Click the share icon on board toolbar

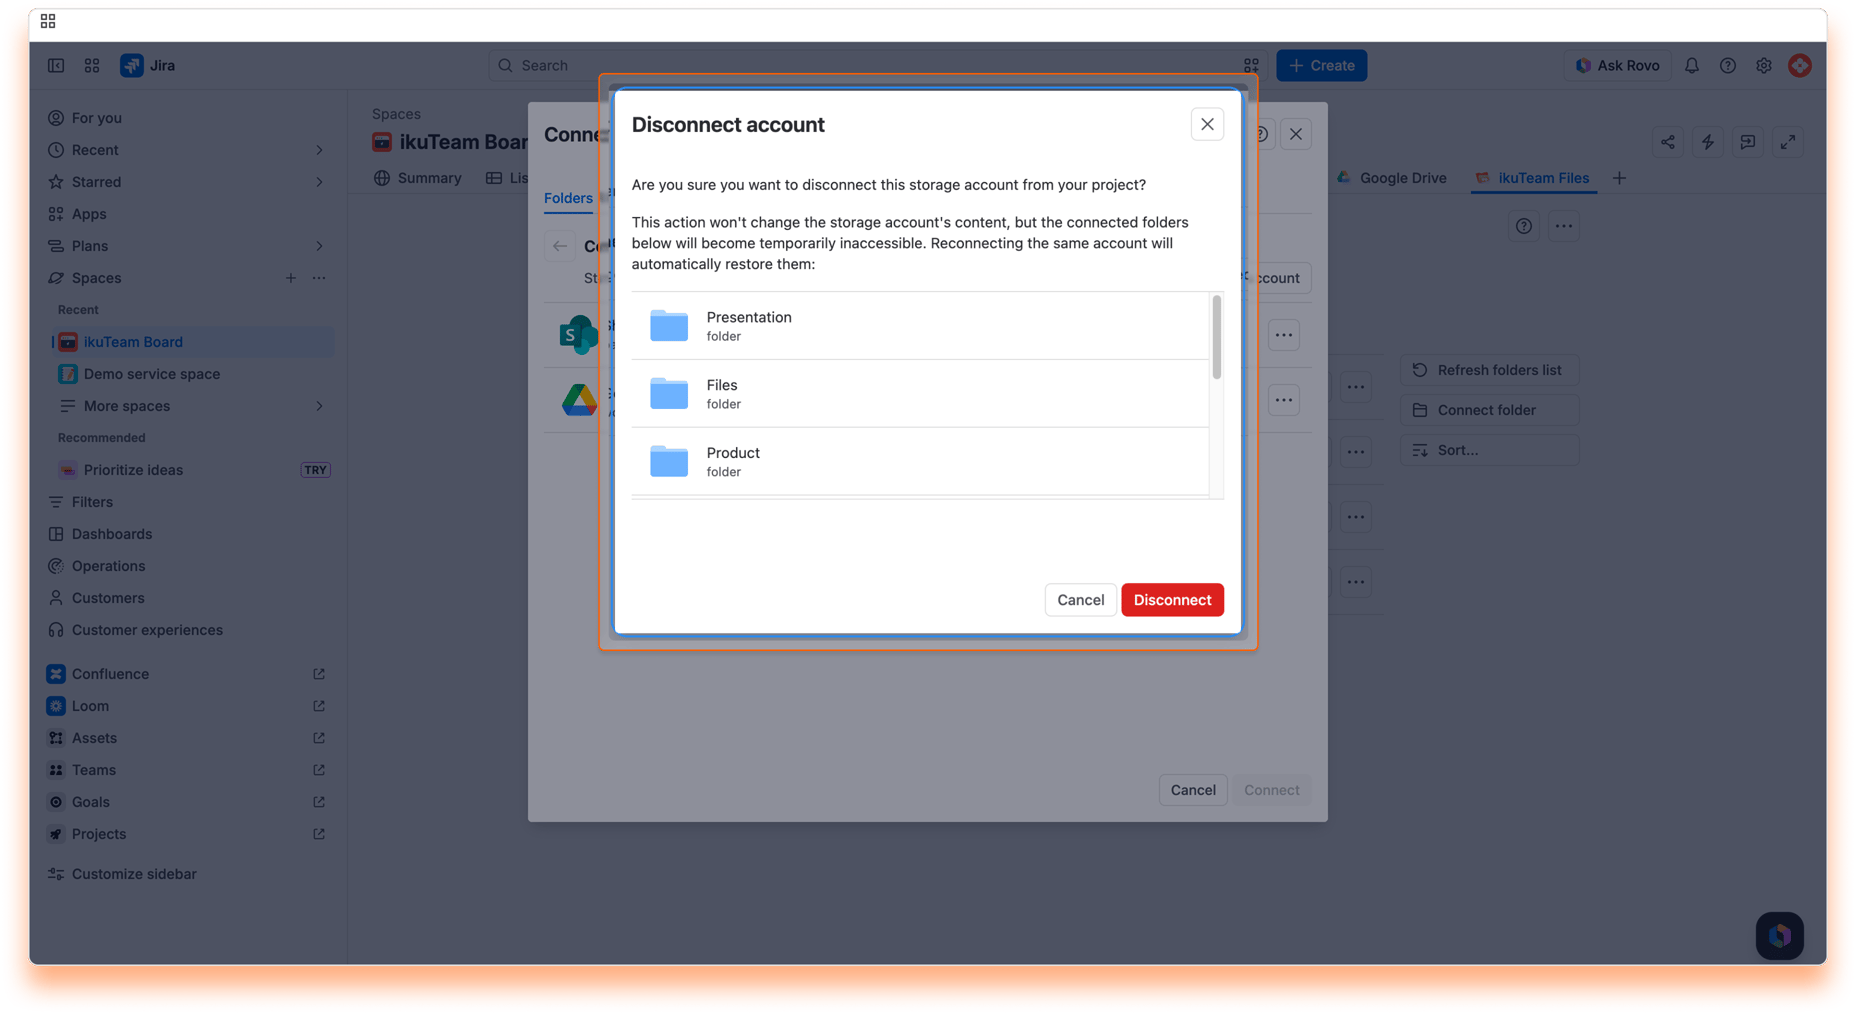pos(1667,142)
